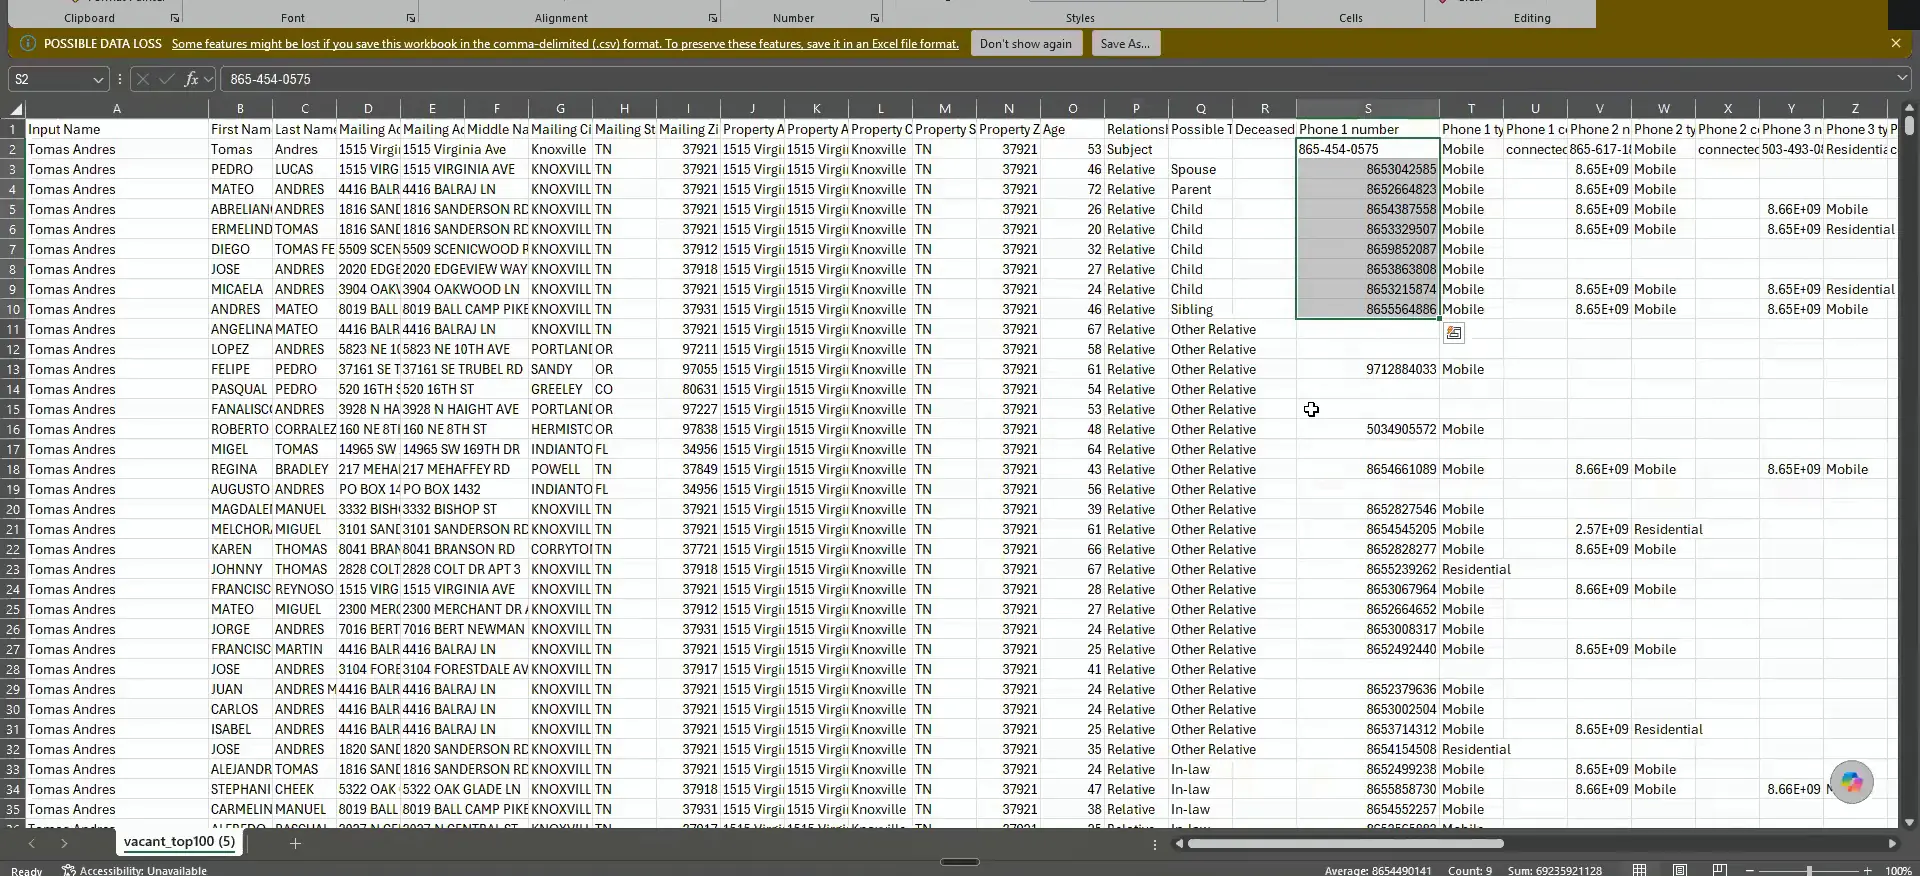Select the cell containing 5034905572

click(1368, 429)
